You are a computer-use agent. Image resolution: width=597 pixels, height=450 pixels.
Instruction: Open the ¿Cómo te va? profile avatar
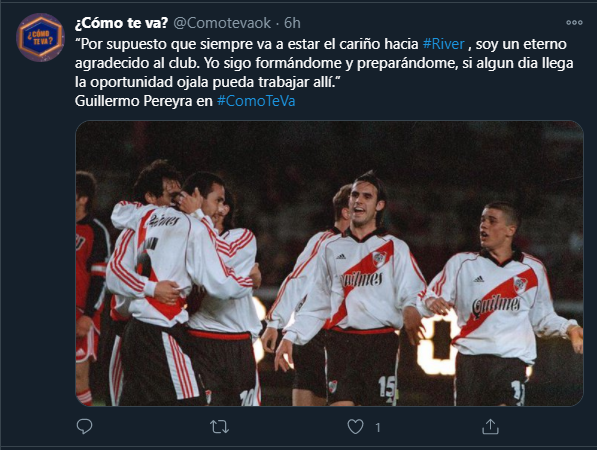pos(40,37)
